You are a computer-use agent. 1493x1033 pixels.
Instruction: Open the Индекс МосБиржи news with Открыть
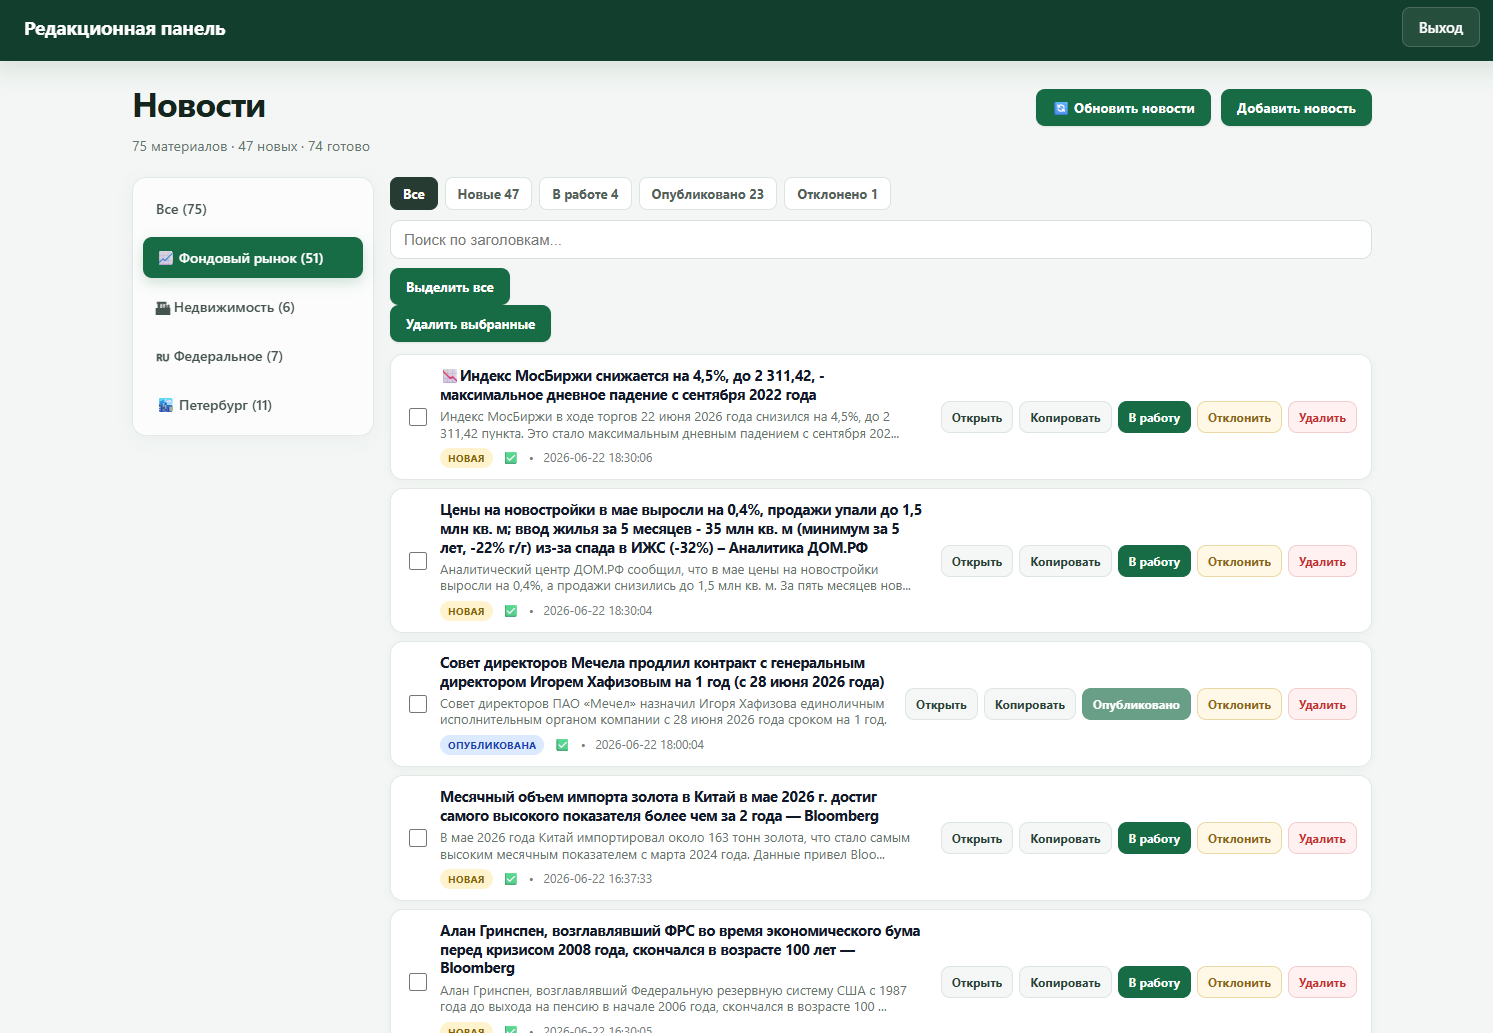coord(977,418)
